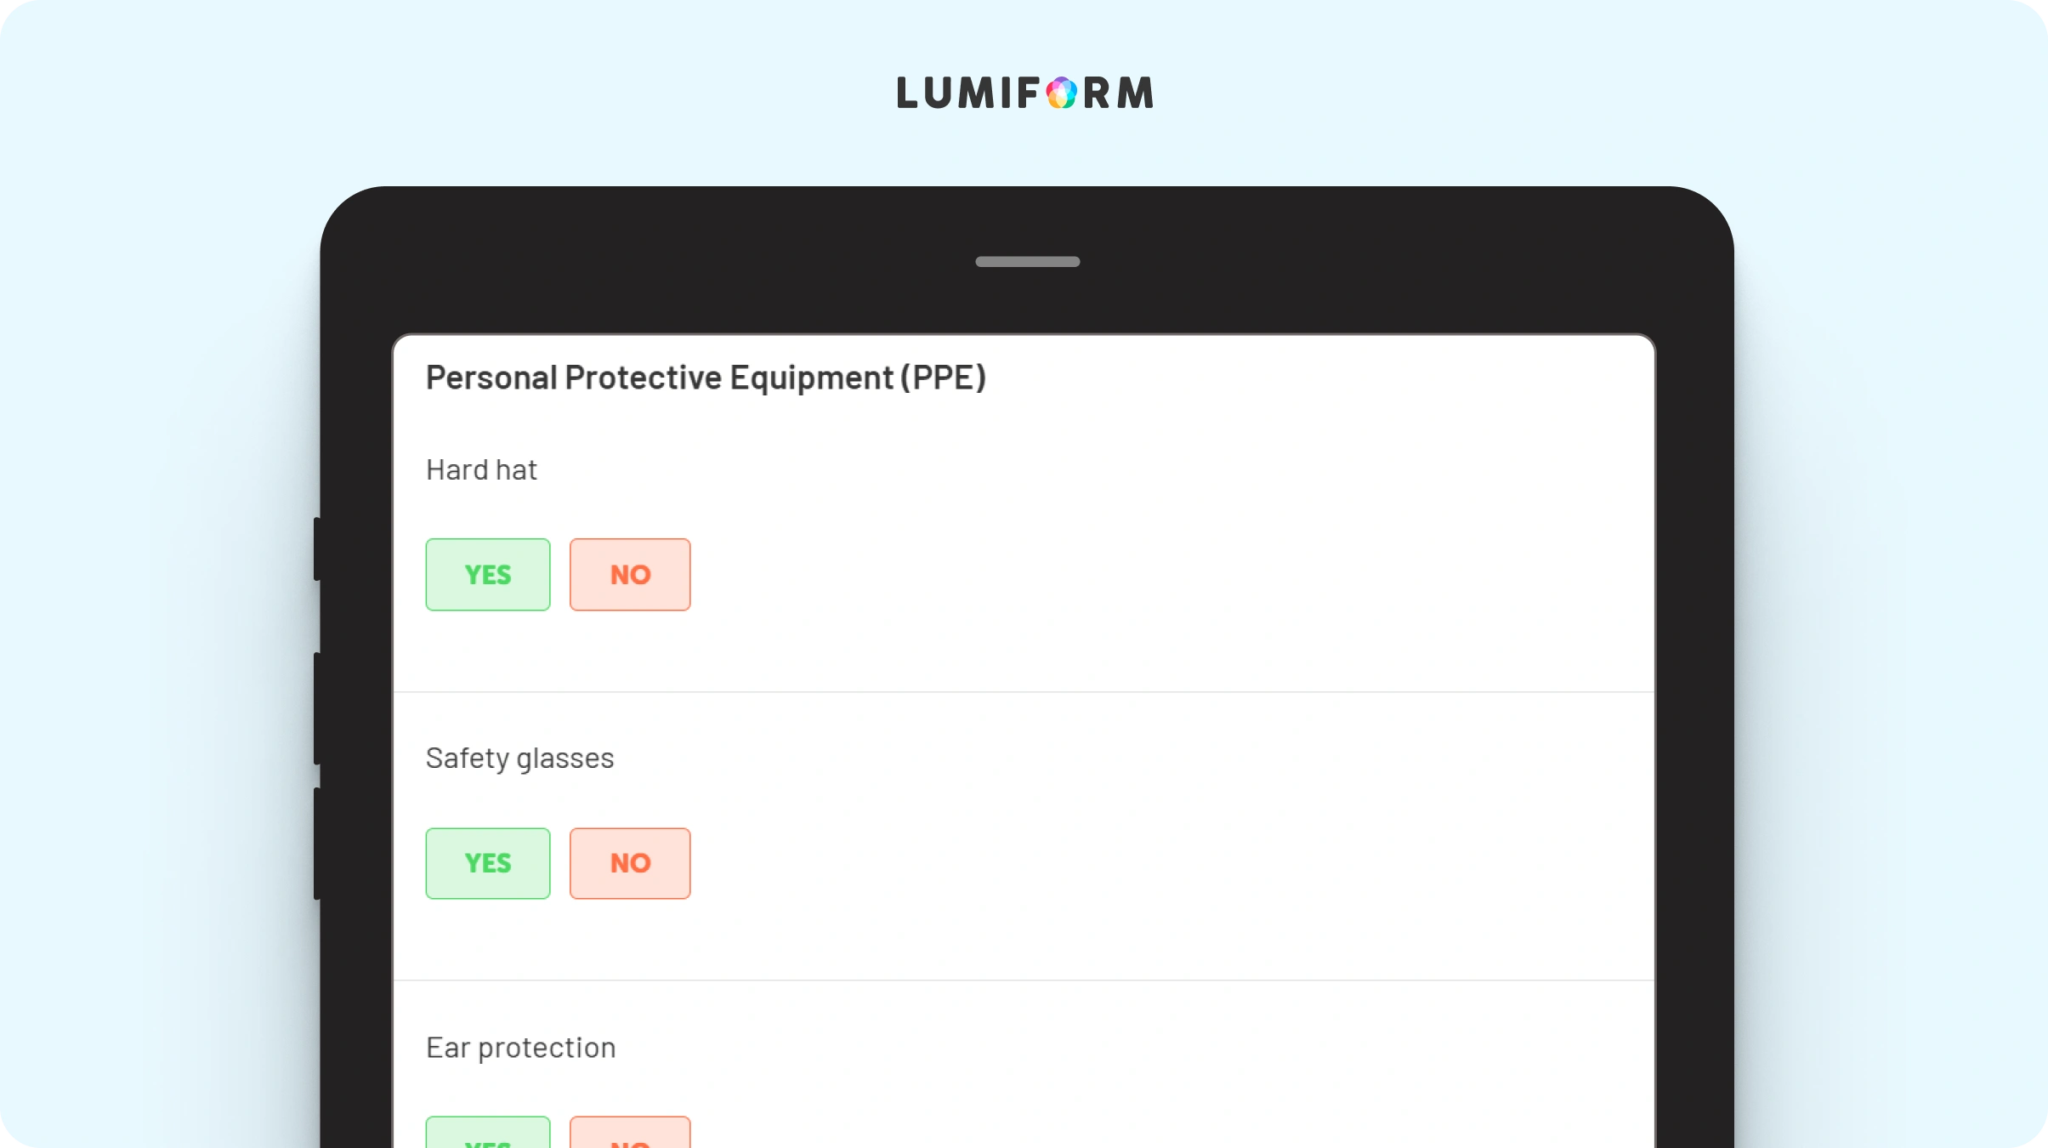Click the tablet's bottom side button
Screen dimensions: 2048x1148
(317, 844)
